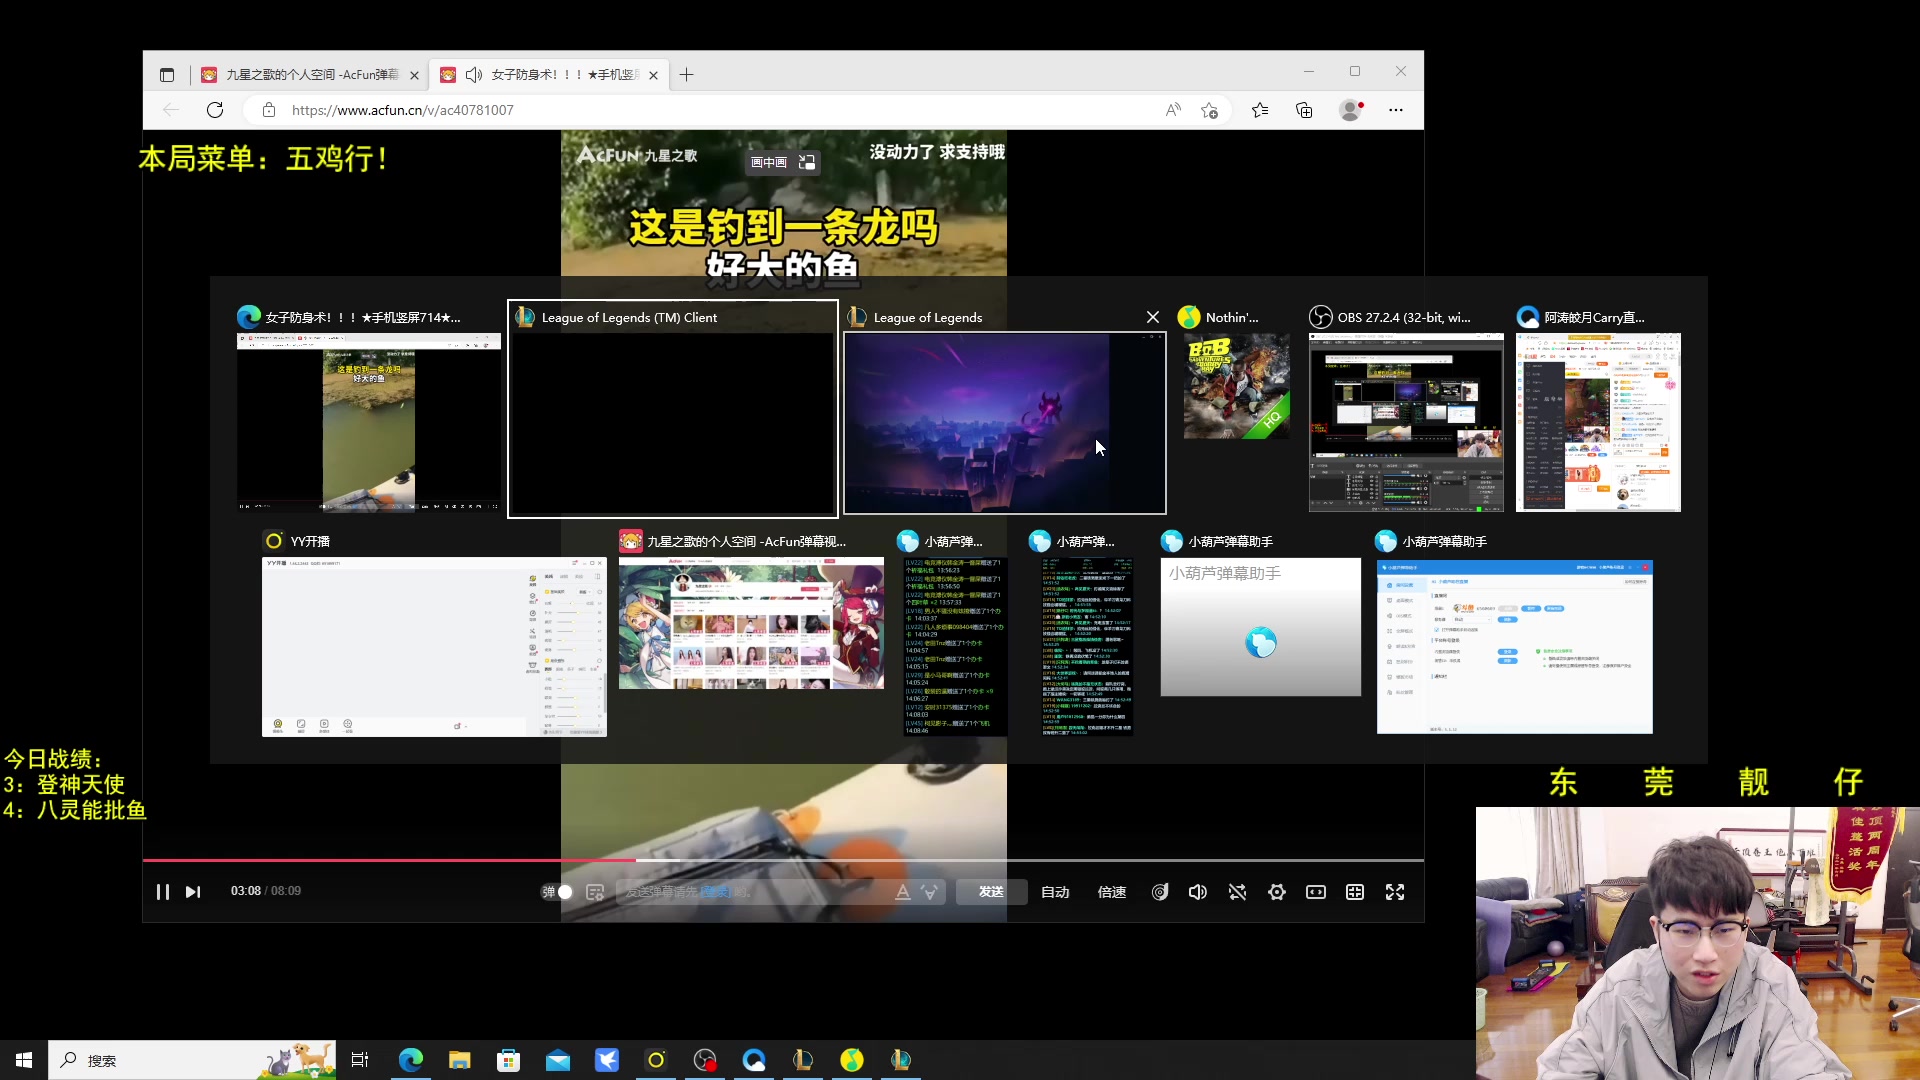Switch to theater wide-screen mode
Image resolution: width=1920 pixels, height=1080 pixels.
click(1316, 892)
